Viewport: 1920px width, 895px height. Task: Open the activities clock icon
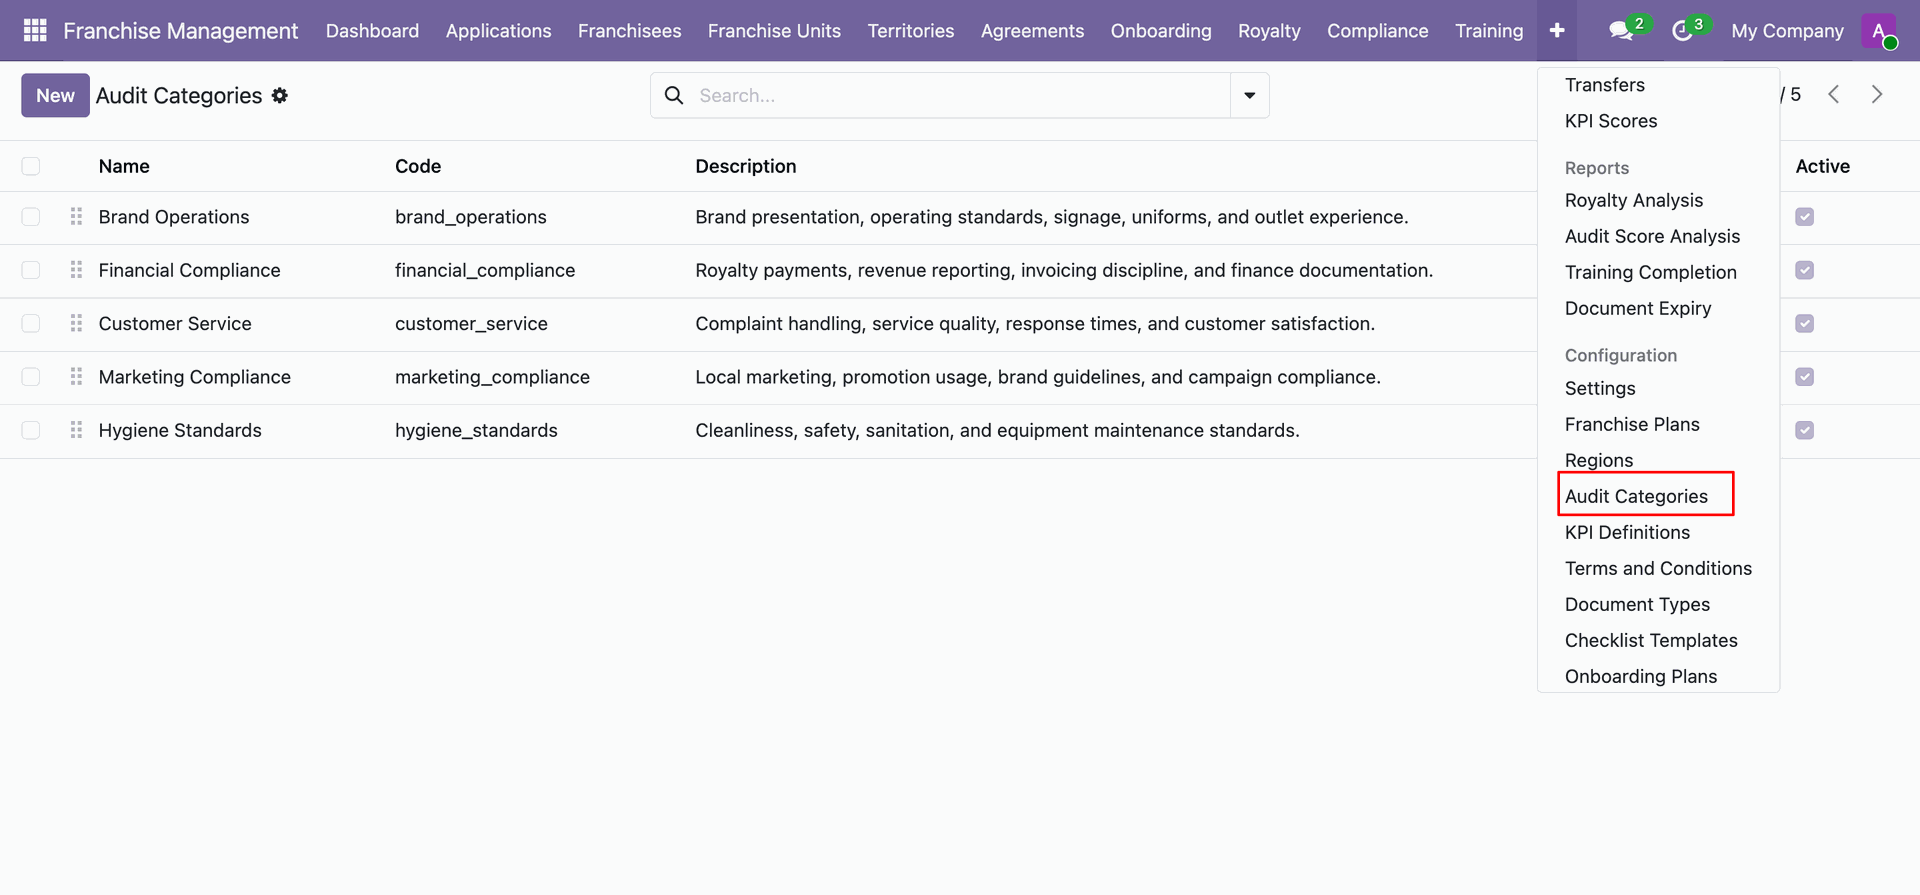pos(1682,31)
